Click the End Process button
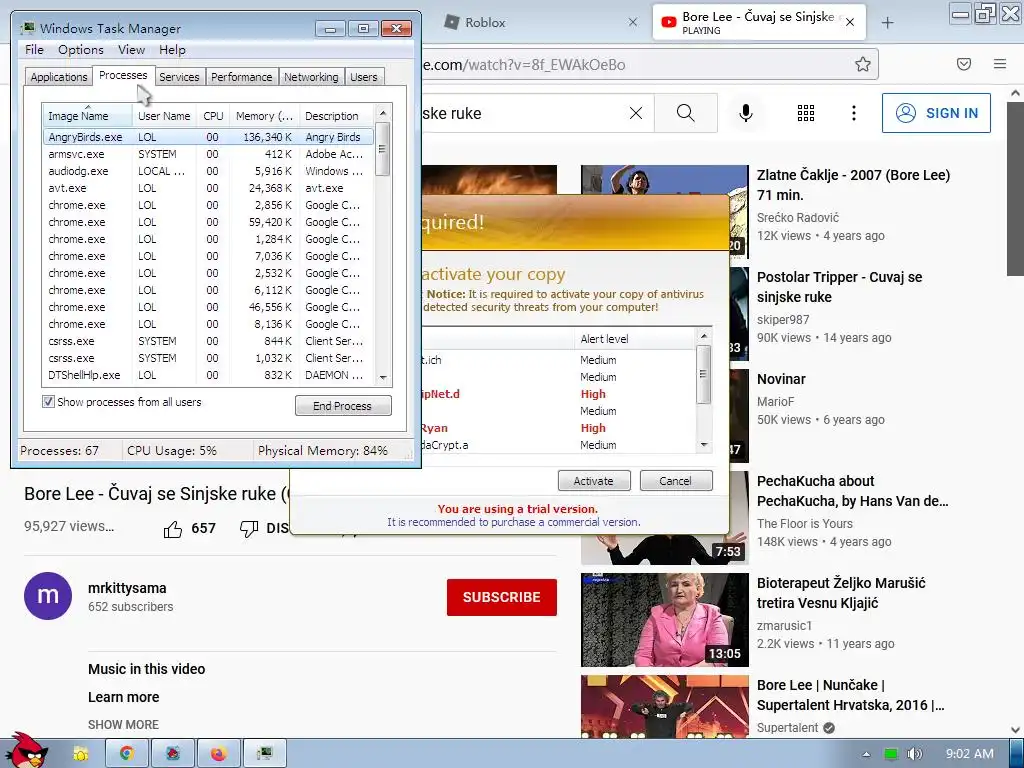 coord(343,406)
